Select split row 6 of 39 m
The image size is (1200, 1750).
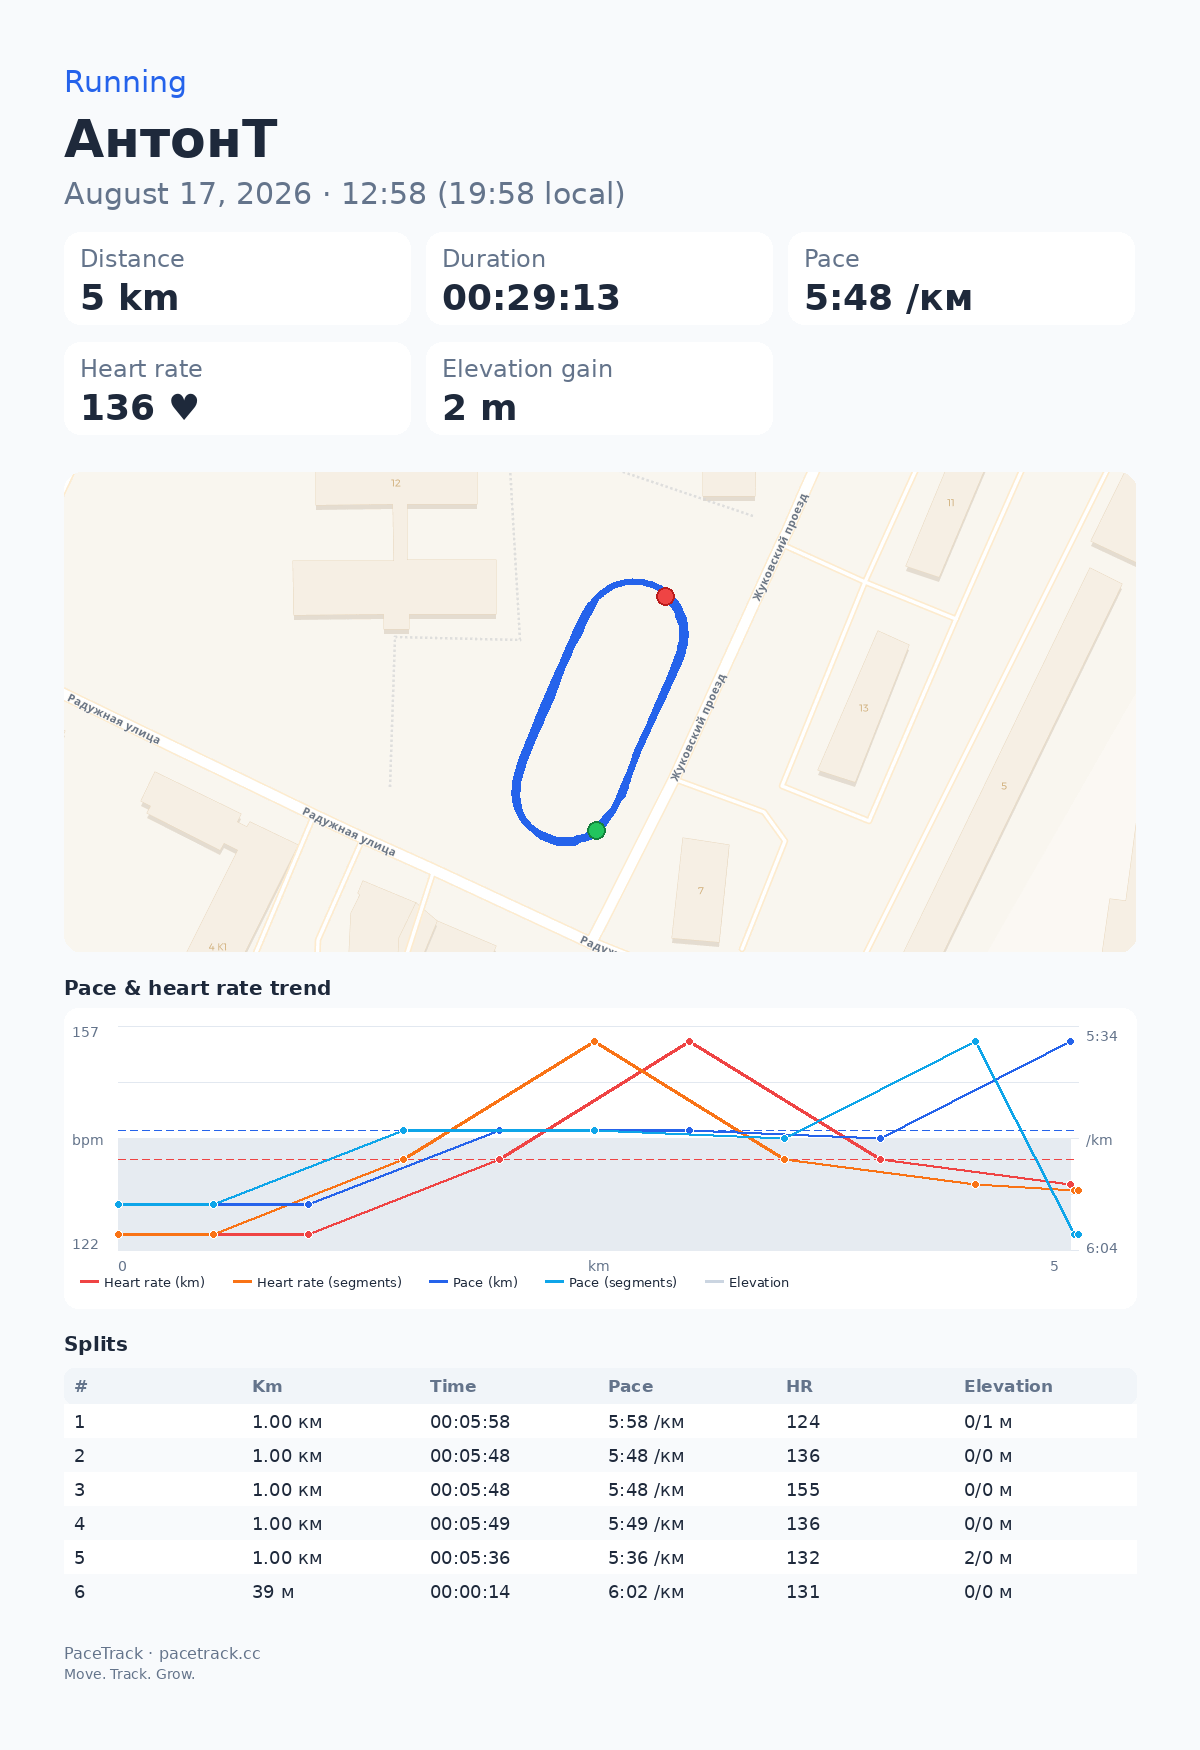(600, 1591)
